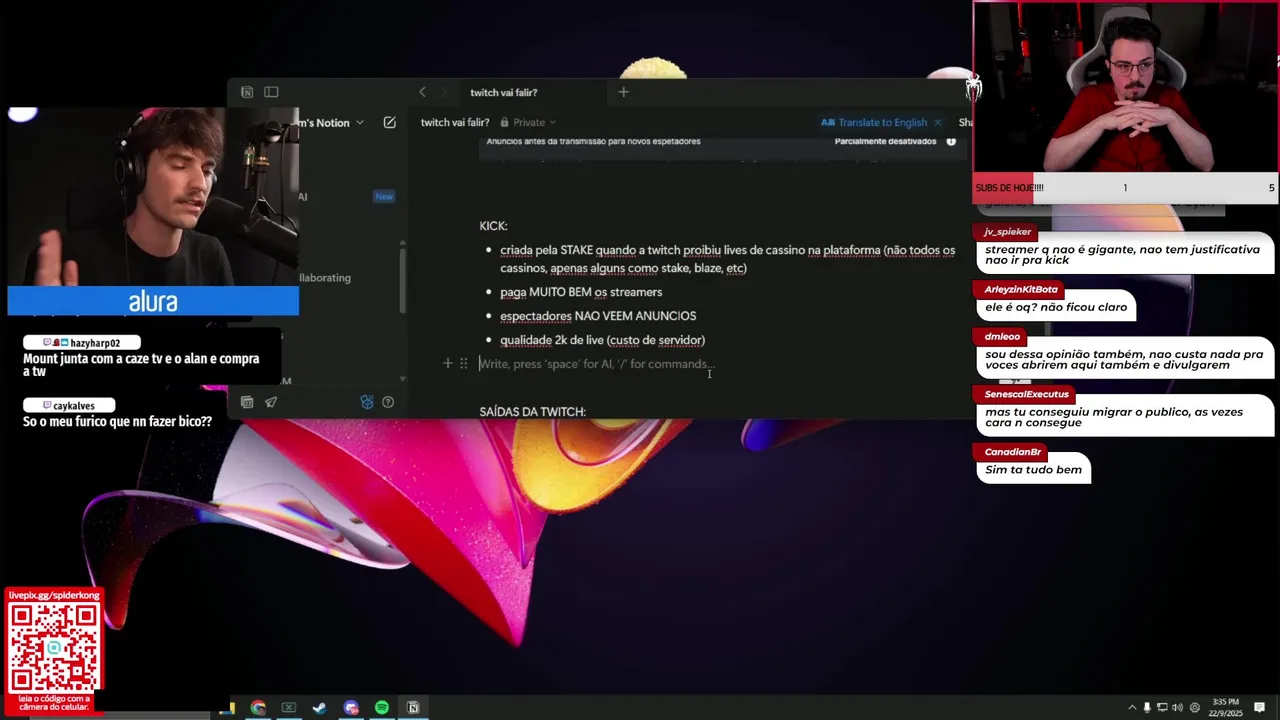Screen dimensions: 1280x720
Task: Show hidden system tray icons chevron
Action: [1132, 708]
